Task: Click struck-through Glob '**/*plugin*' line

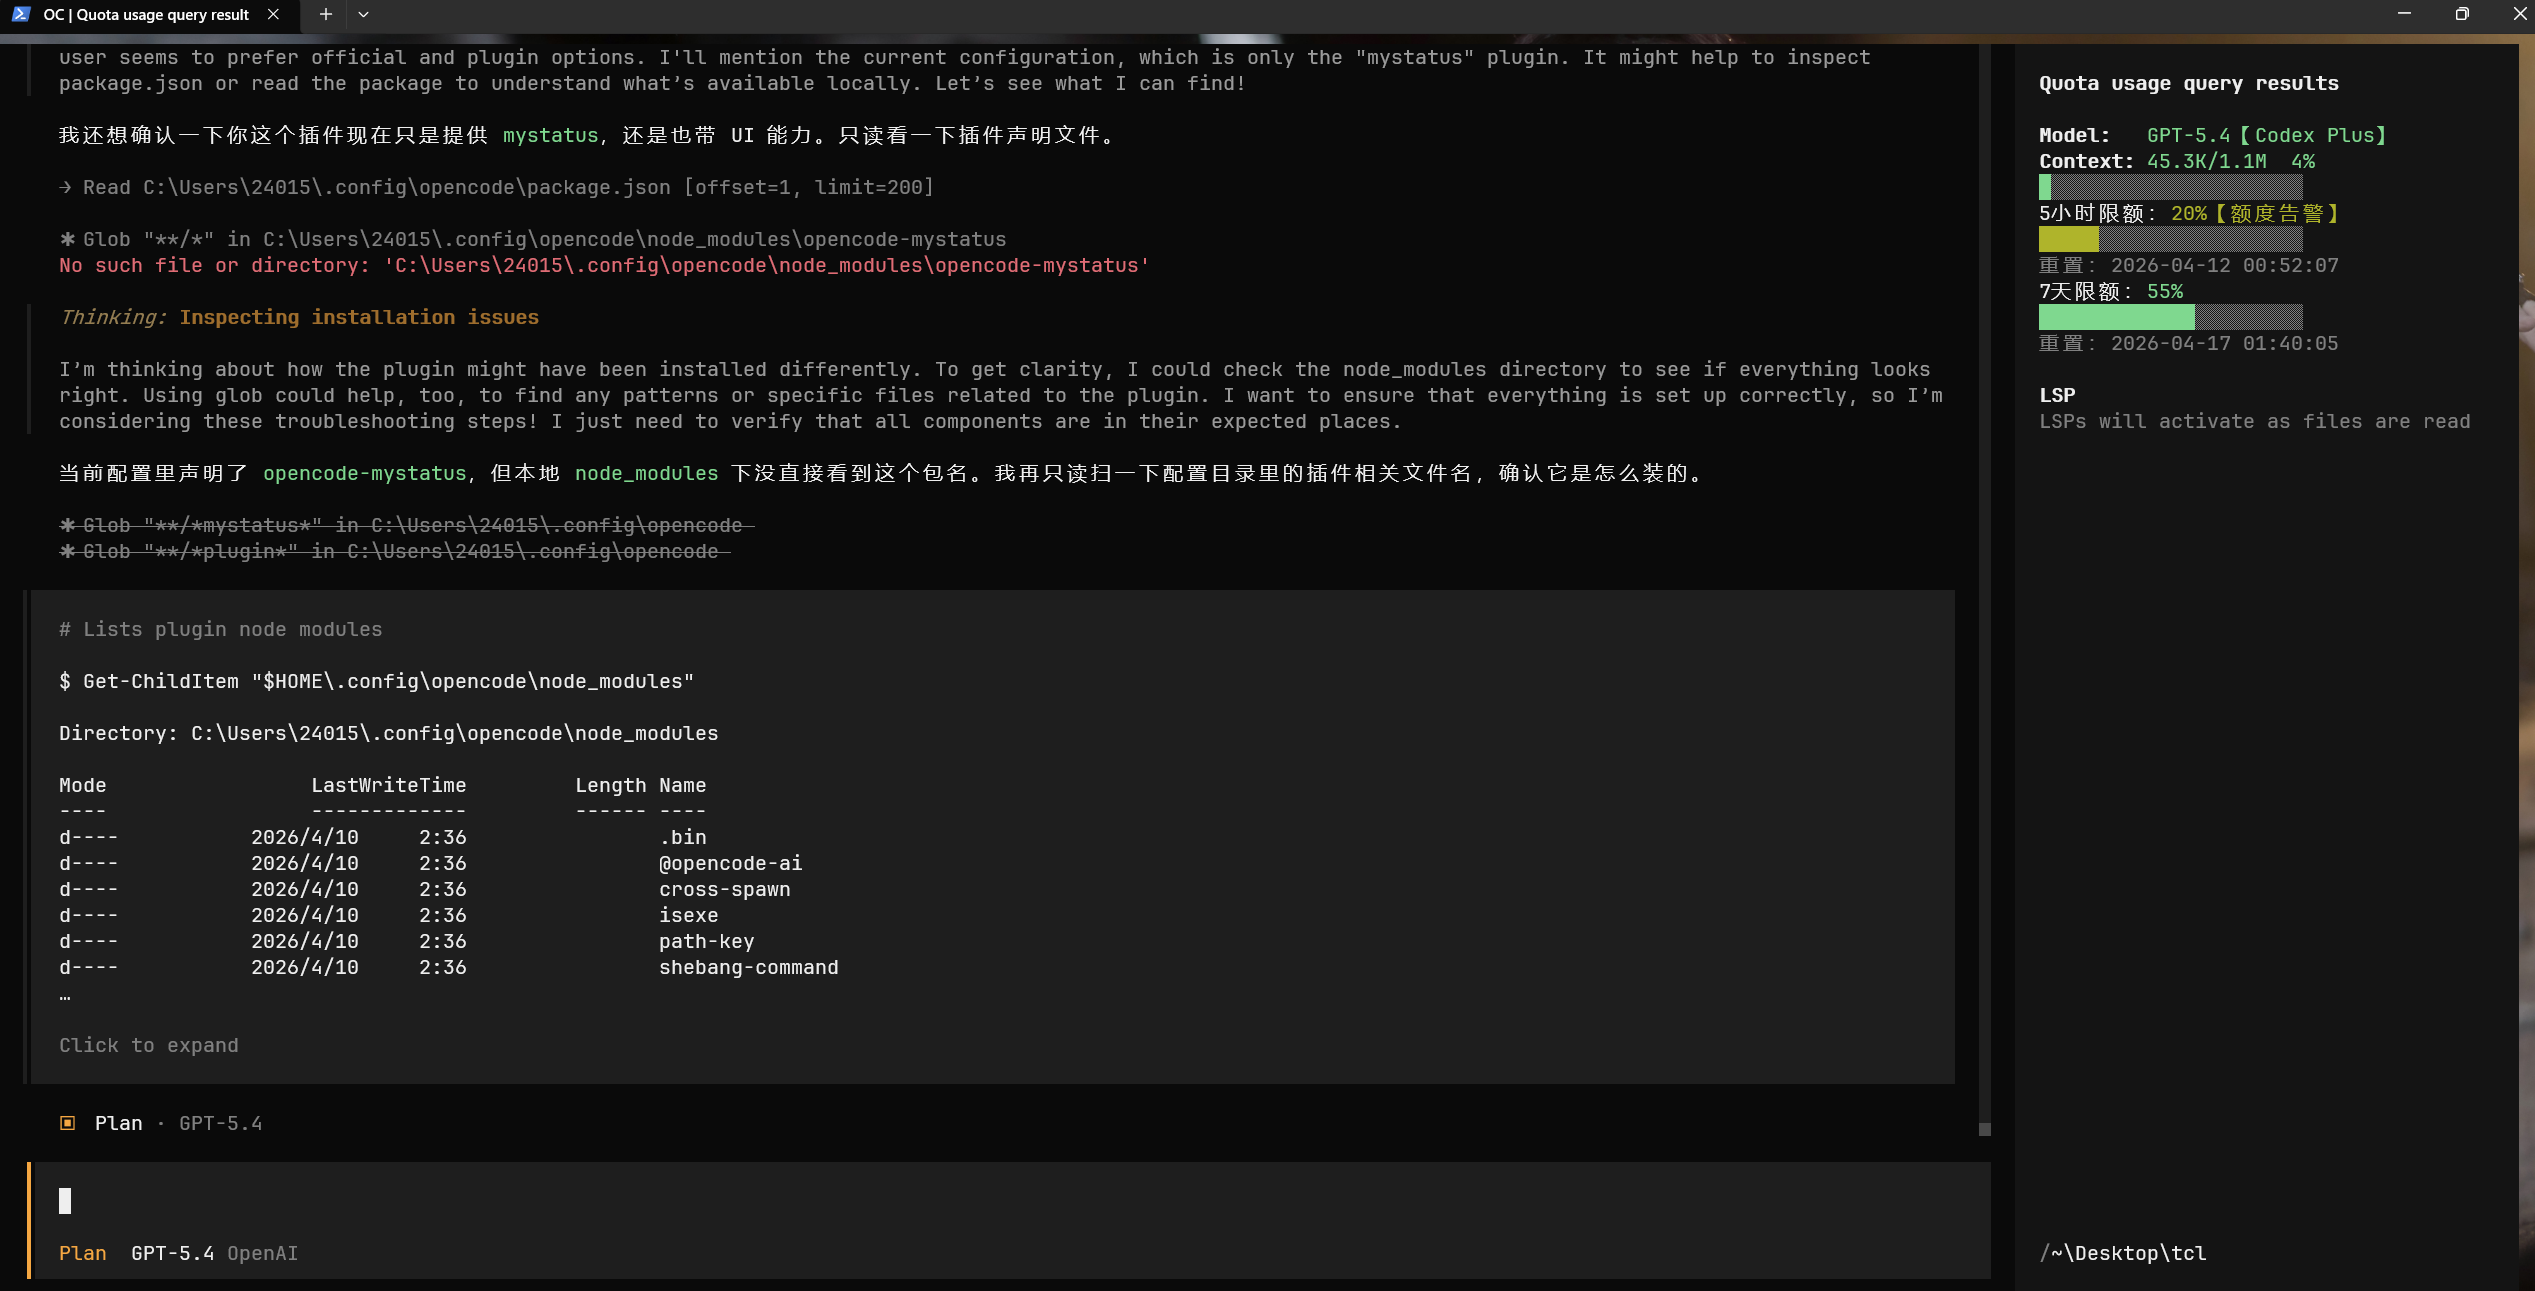Action: click(395, 551)
